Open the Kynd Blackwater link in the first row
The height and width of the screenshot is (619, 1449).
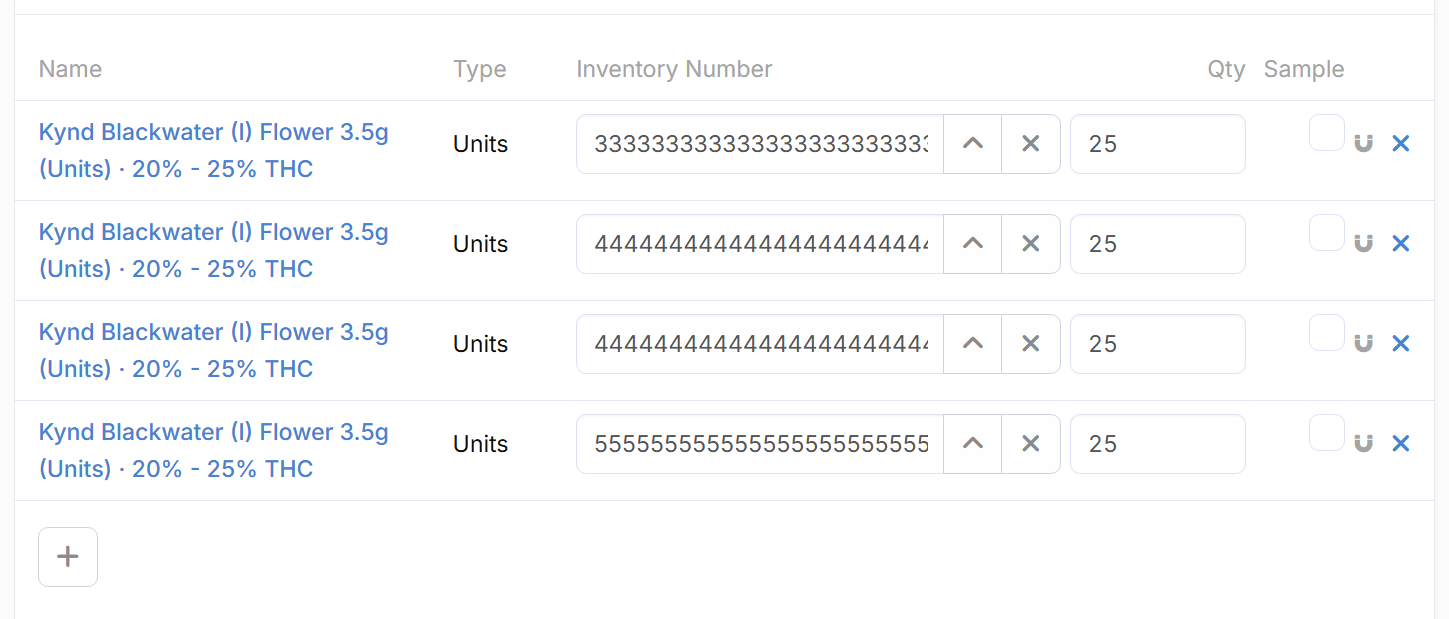coord(213,133)
